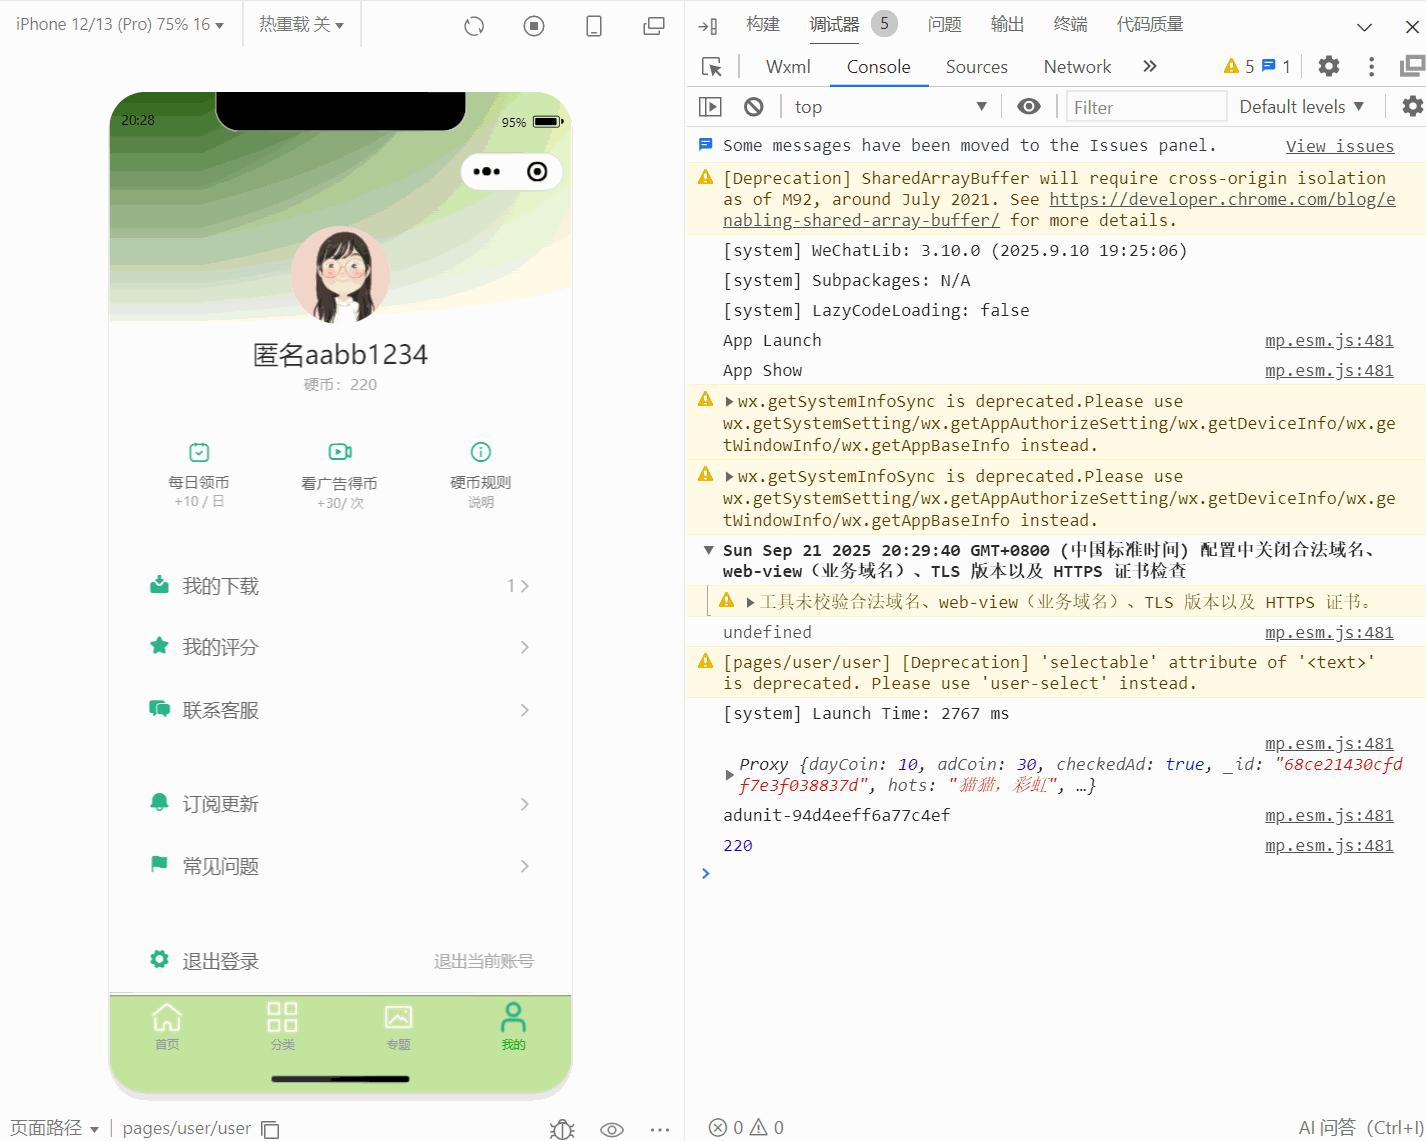Toggle the console sidebar panel icon

(710, 107)
